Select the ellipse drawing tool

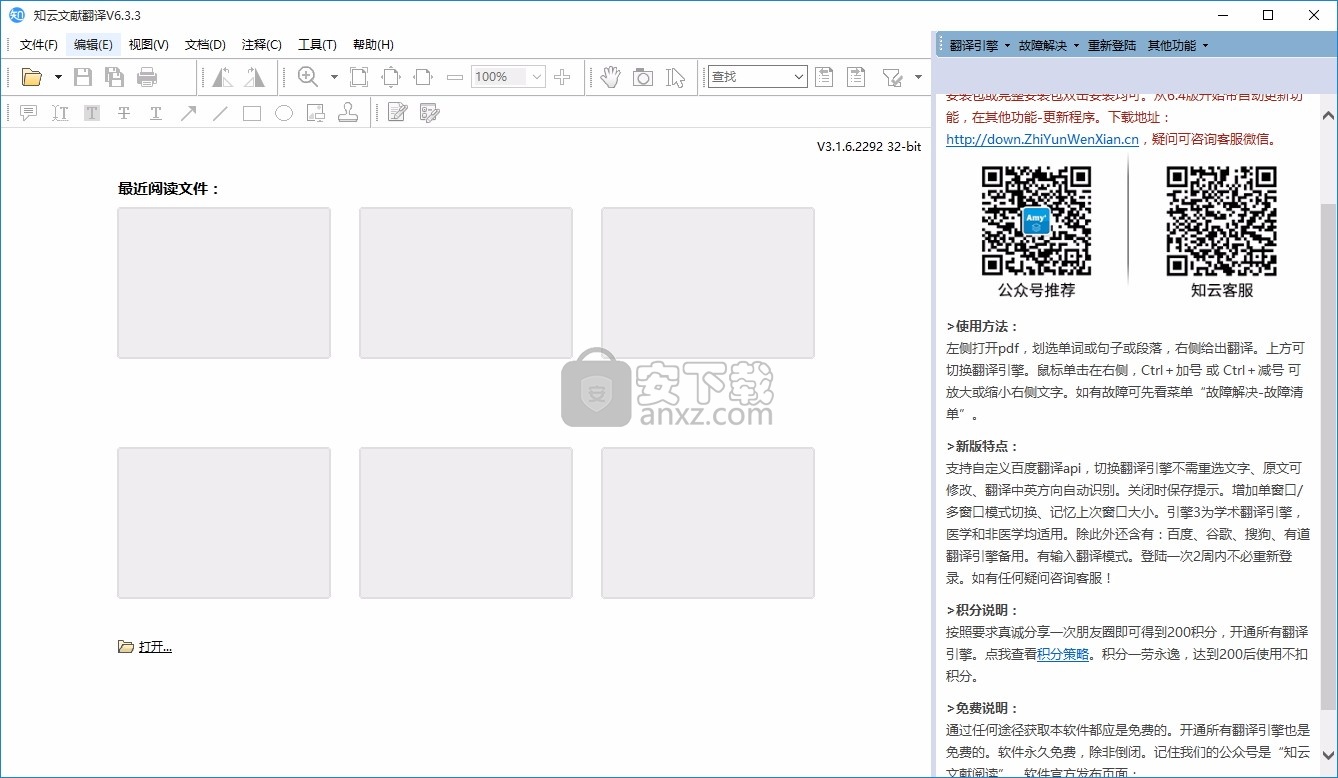284,113
